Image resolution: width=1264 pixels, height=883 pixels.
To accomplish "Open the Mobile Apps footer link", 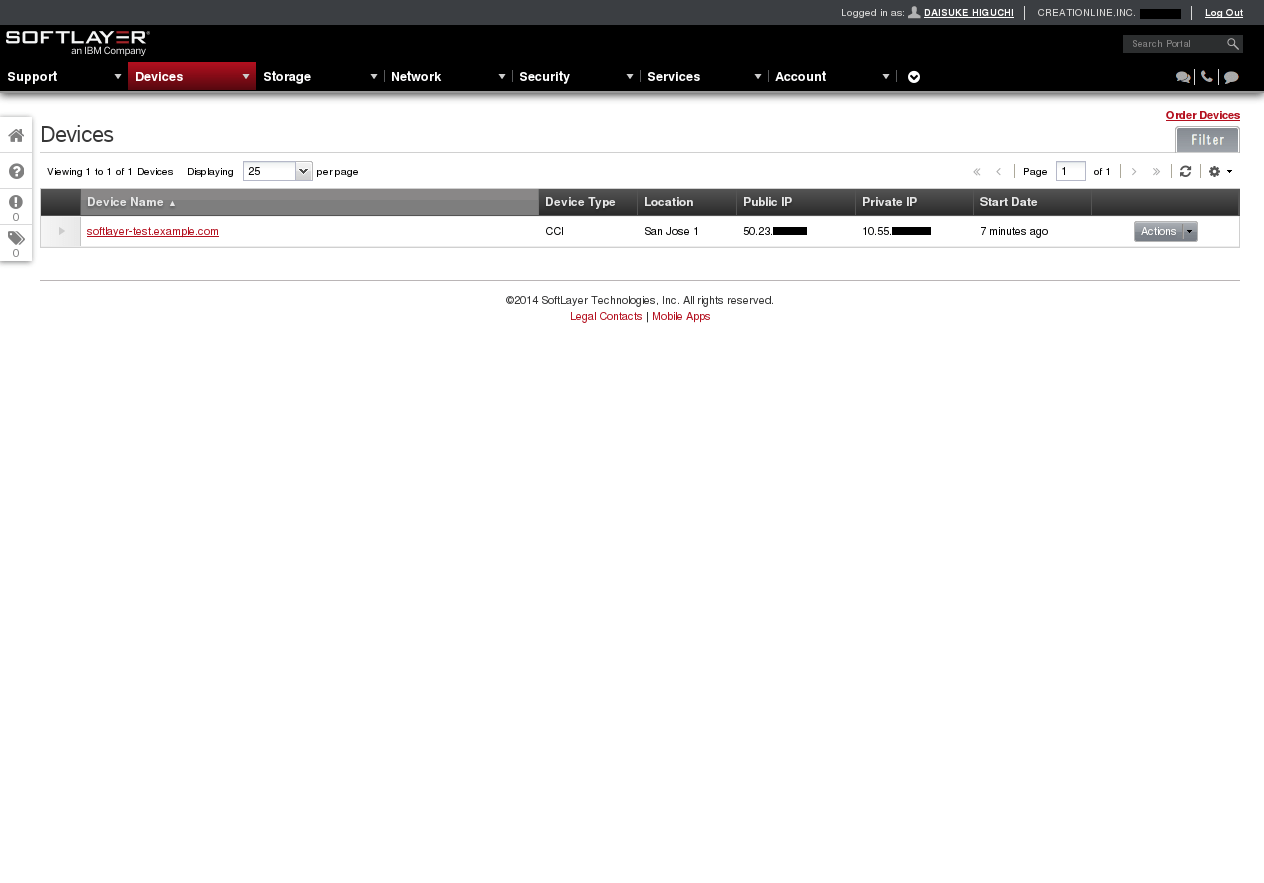I will [x=681, y=316].
